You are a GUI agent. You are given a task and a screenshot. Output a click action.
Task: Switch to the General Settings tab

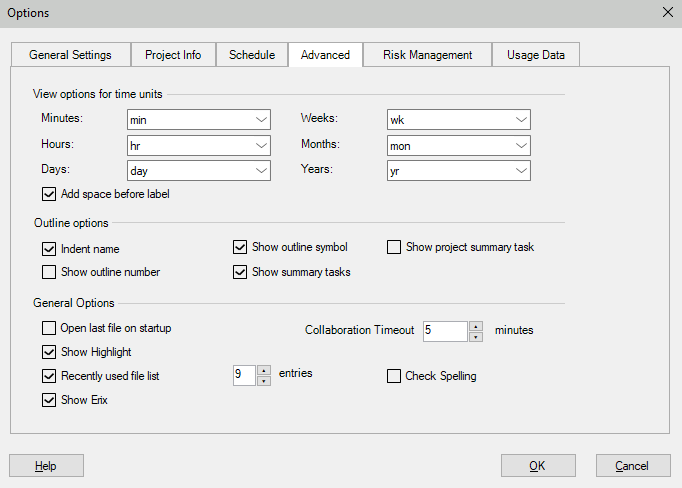70,55
